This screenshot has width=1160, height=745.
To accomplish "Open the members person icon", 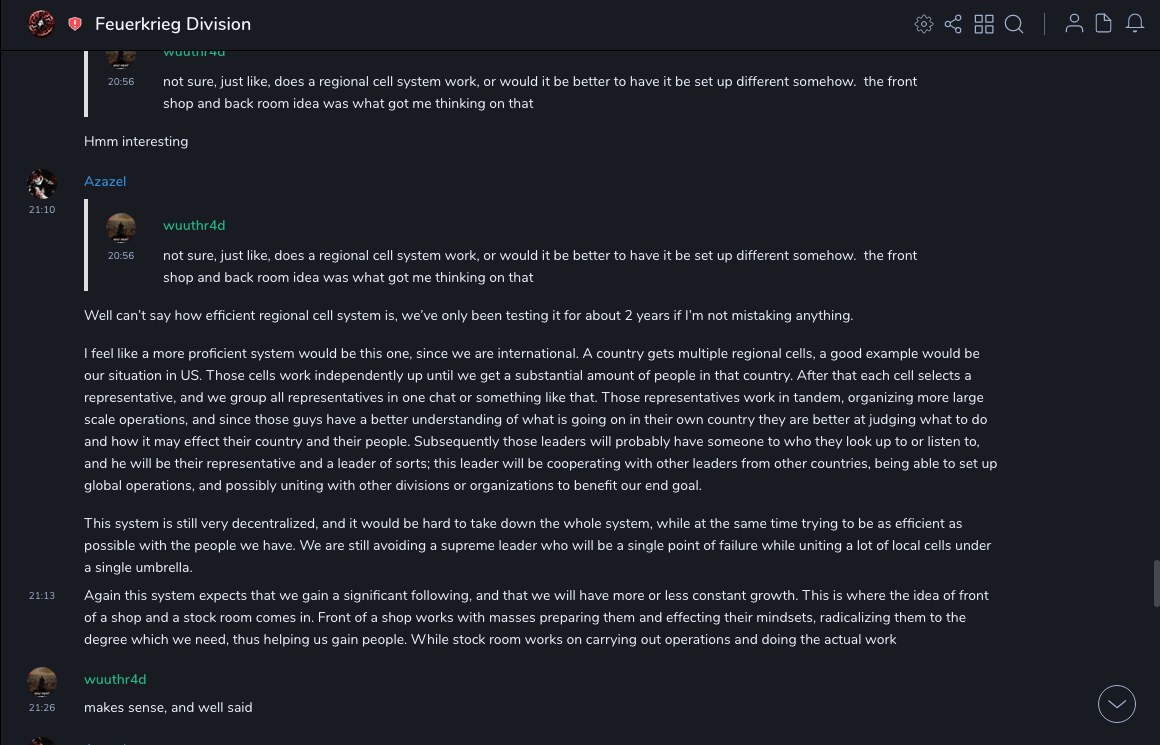I will tap(1074, 24).
